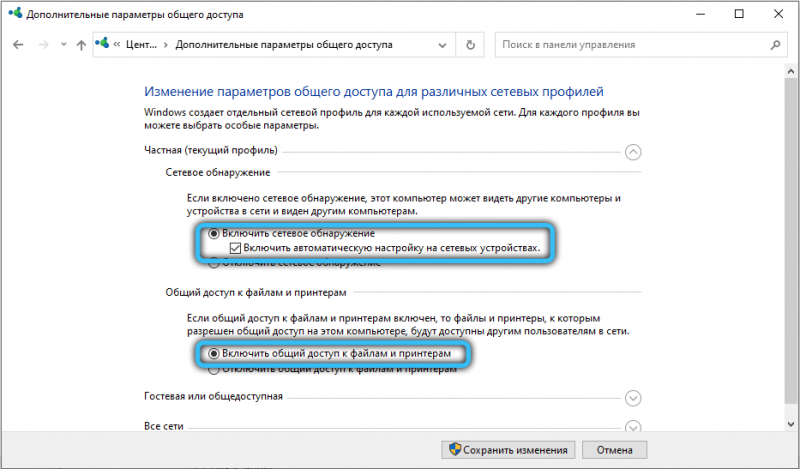Image resolution: width=800 pixels, height=469 pixels.
Task: Click the 'Общий доступ к файлам и принтерам' label
Action: [x=256, y=293]
